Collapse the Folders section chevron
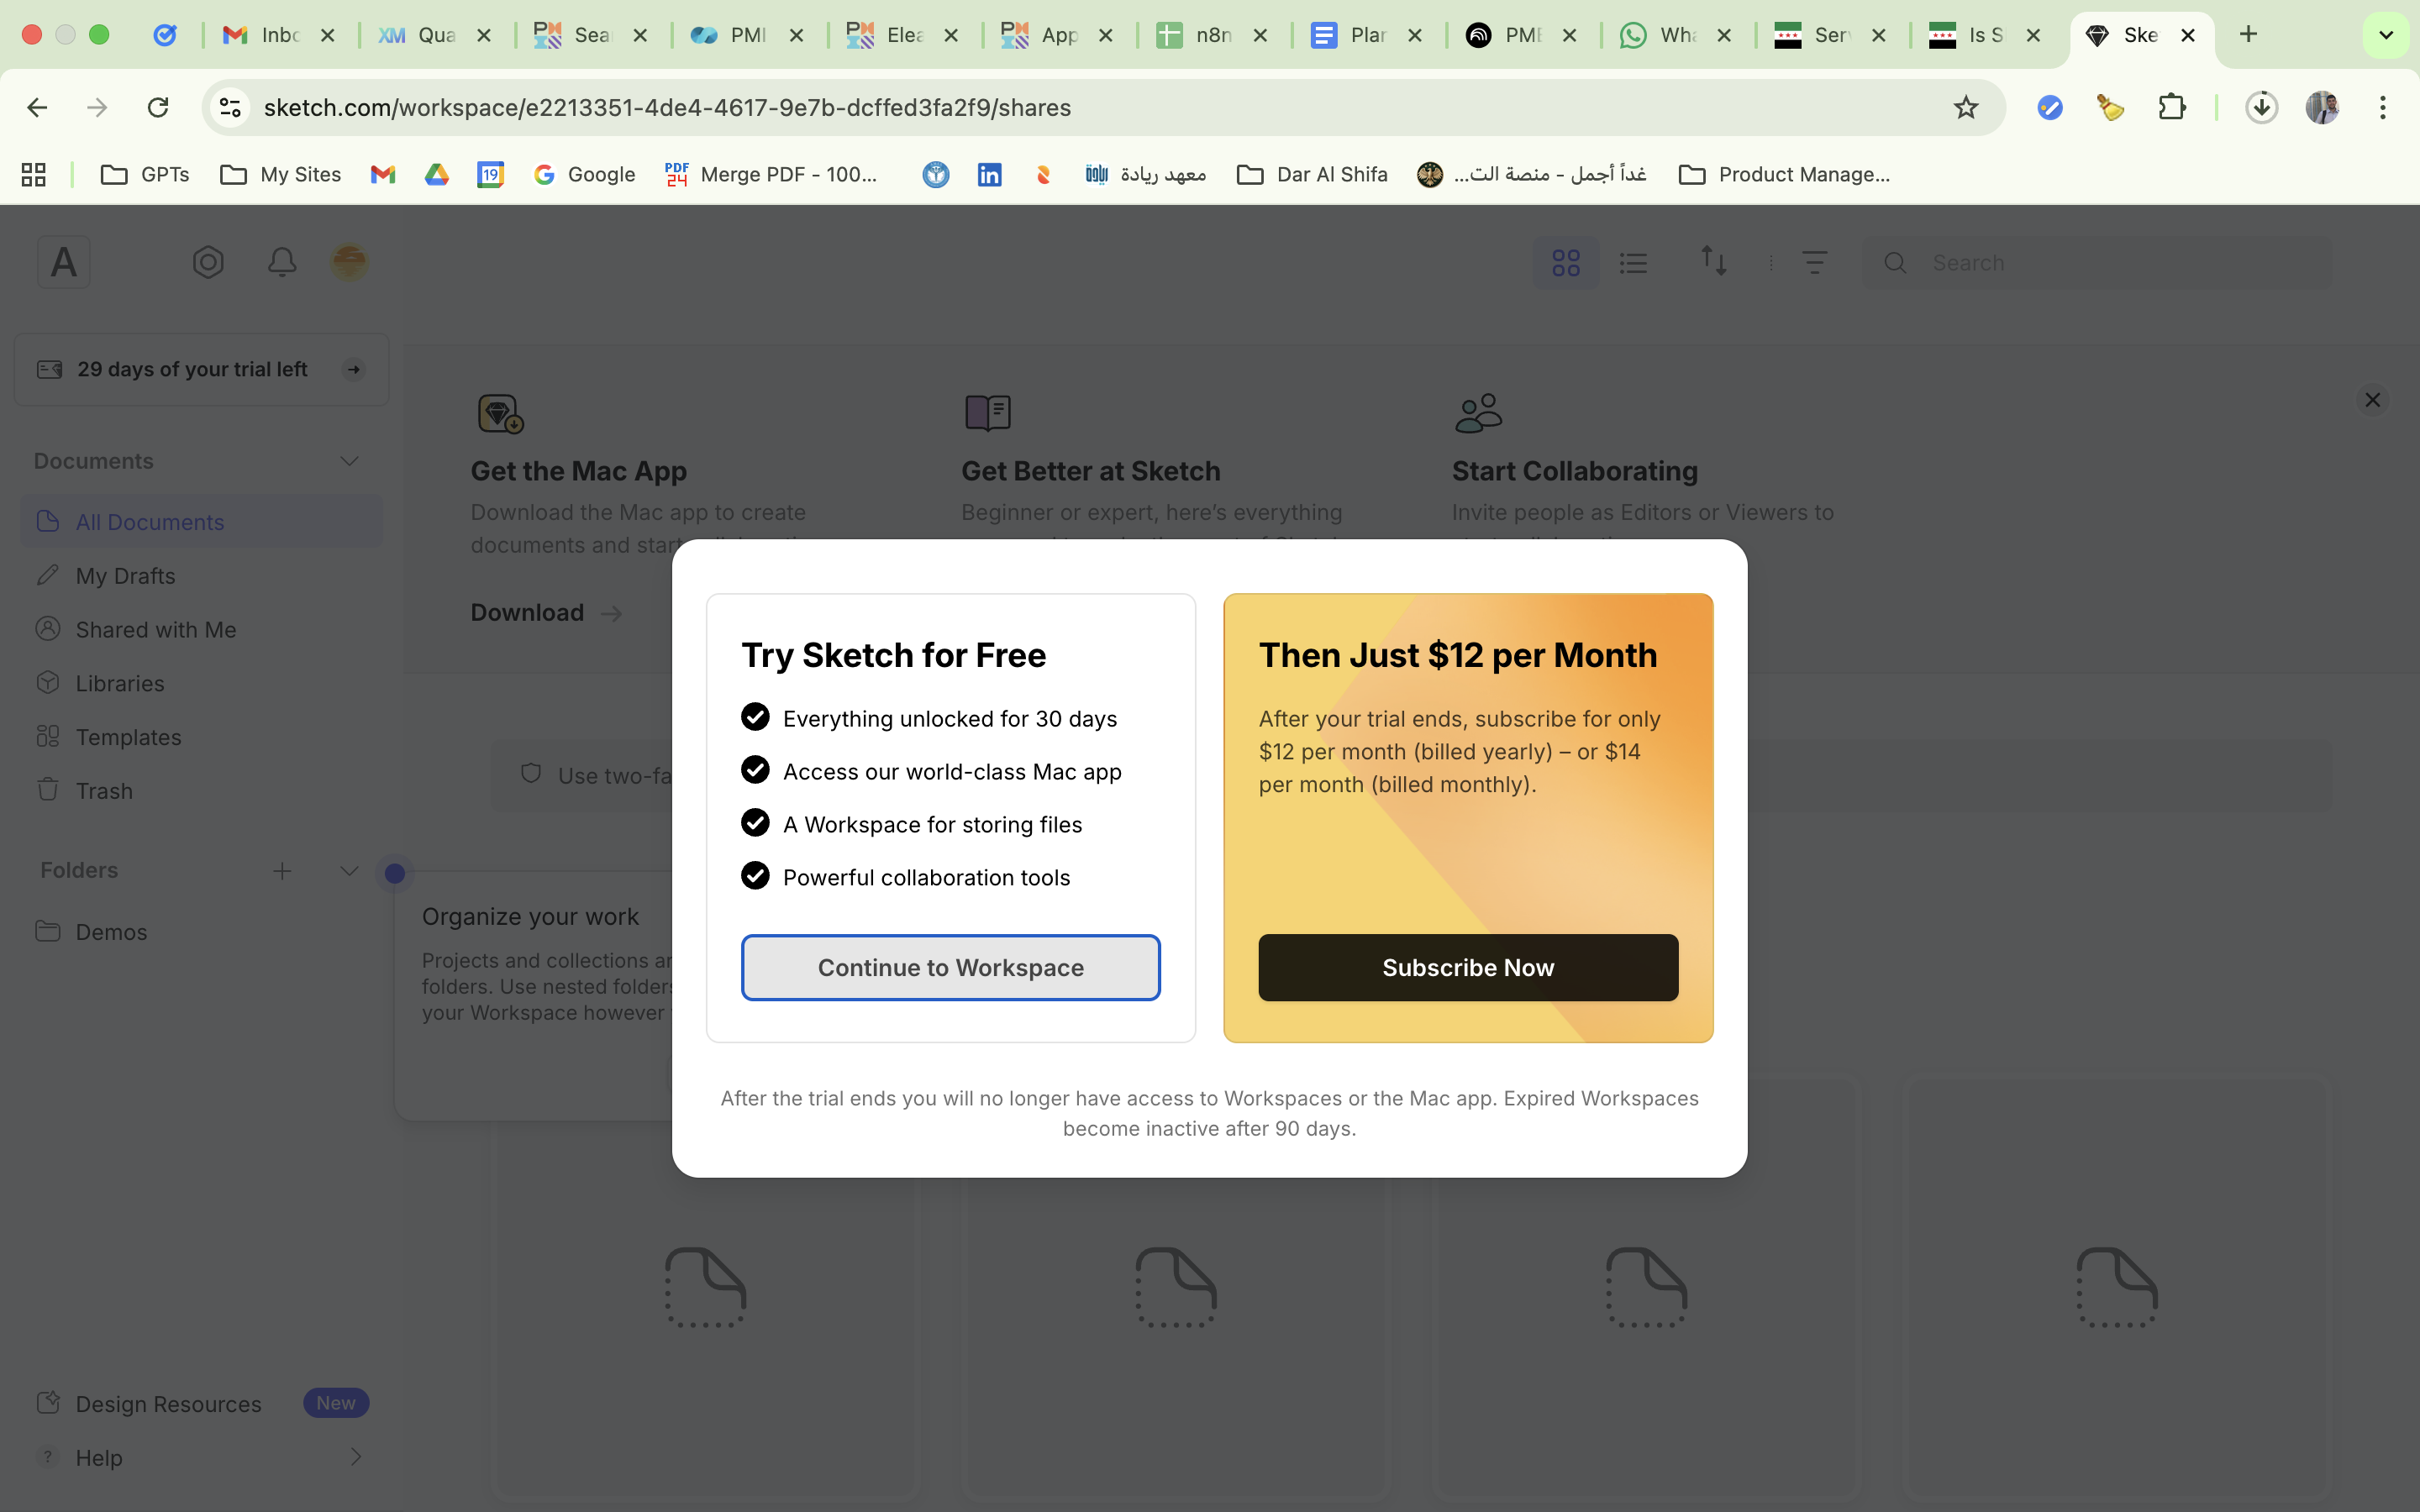The image size is (2420, 1512). click(349, 871)
